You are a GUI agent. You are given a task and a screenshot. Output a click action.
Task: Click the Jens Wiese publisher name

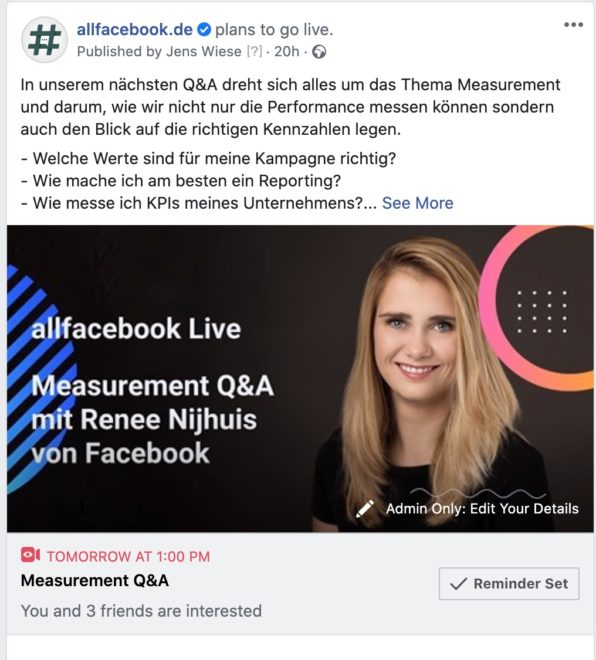204,51
